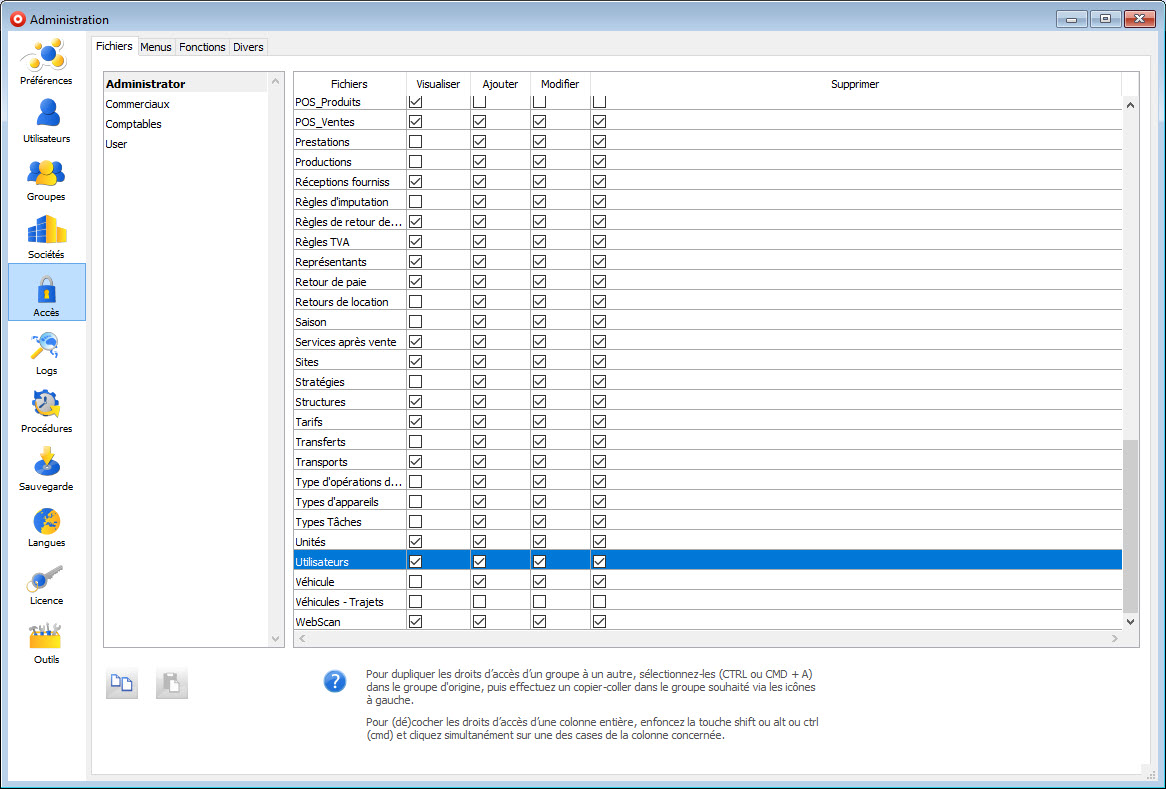Image resolution: width=1166 pixels, height=789 pixels.
Task: Click the blue help question mark icon
Action: 335,682
